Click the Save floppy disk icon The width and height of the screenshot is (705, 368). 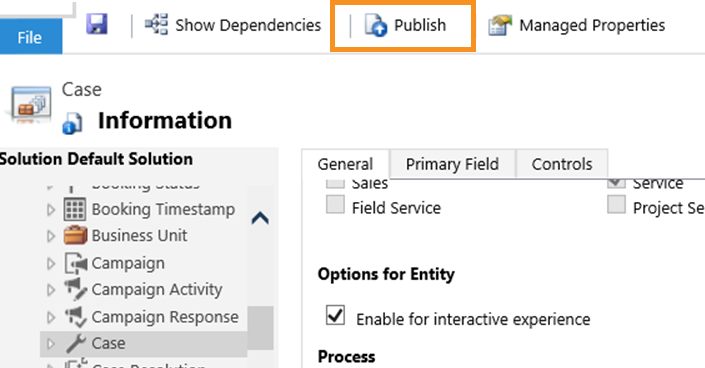(x=97, y=24)
